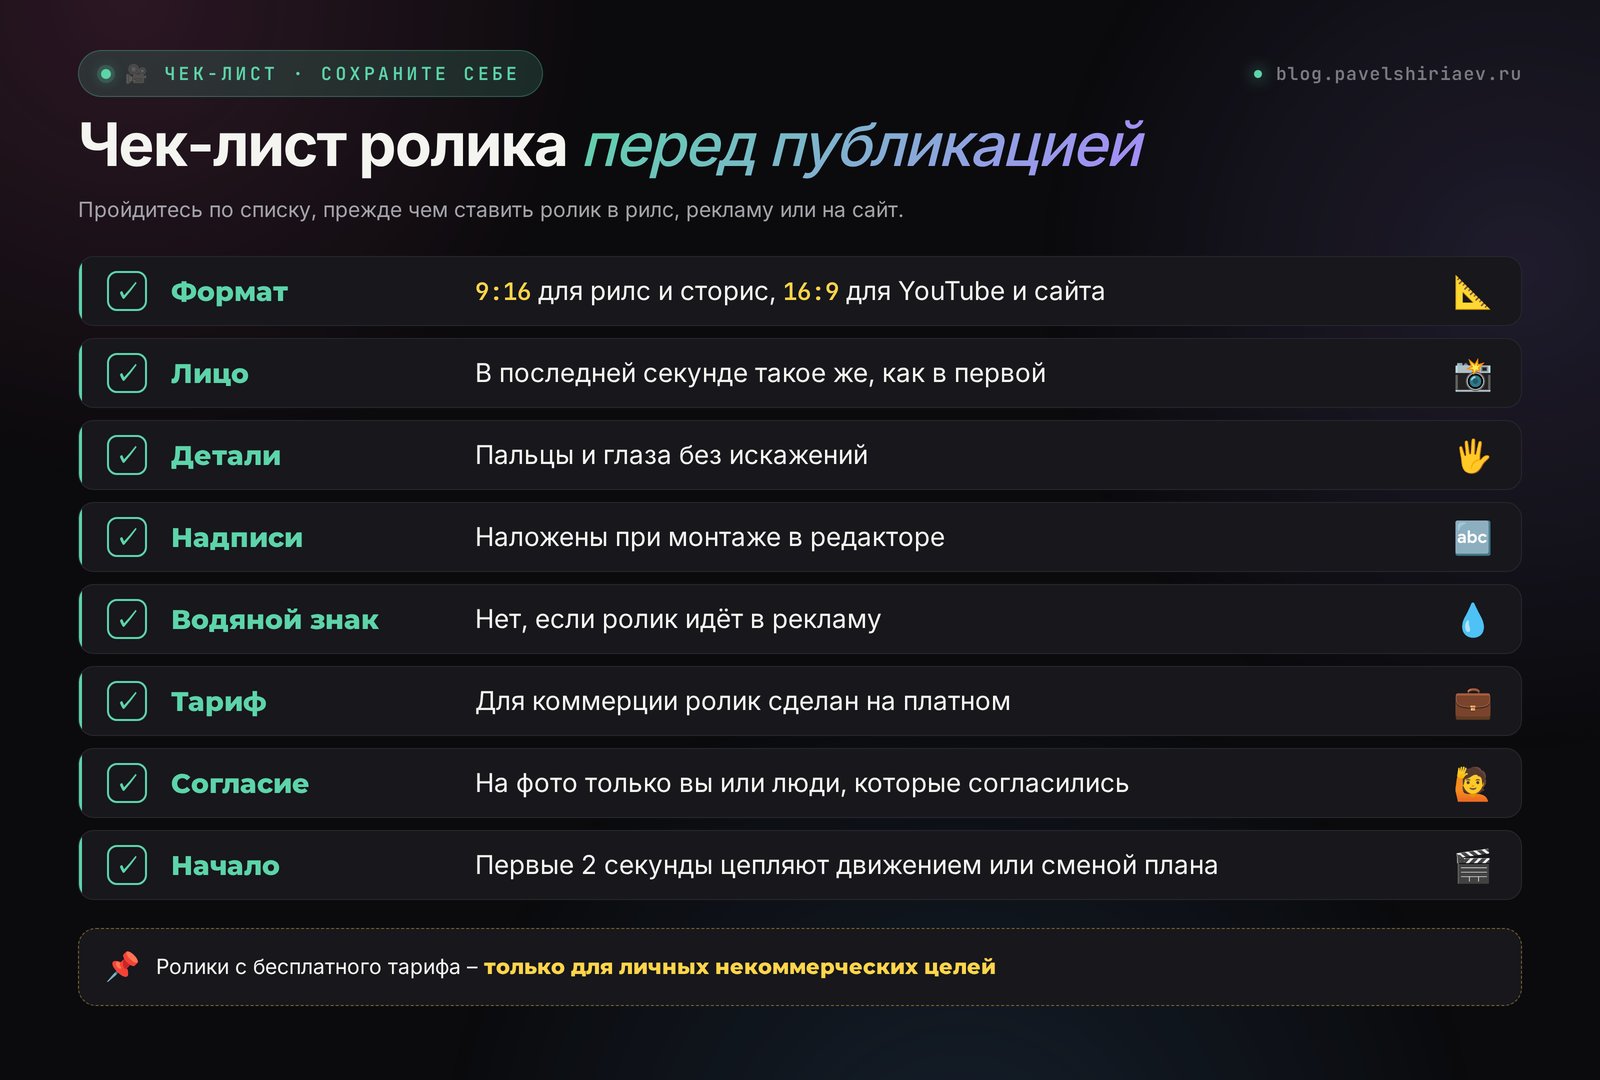This screenshot has width=1600, height=1080.
Task: Click the Тариф label
Action: tap(219, 702)
